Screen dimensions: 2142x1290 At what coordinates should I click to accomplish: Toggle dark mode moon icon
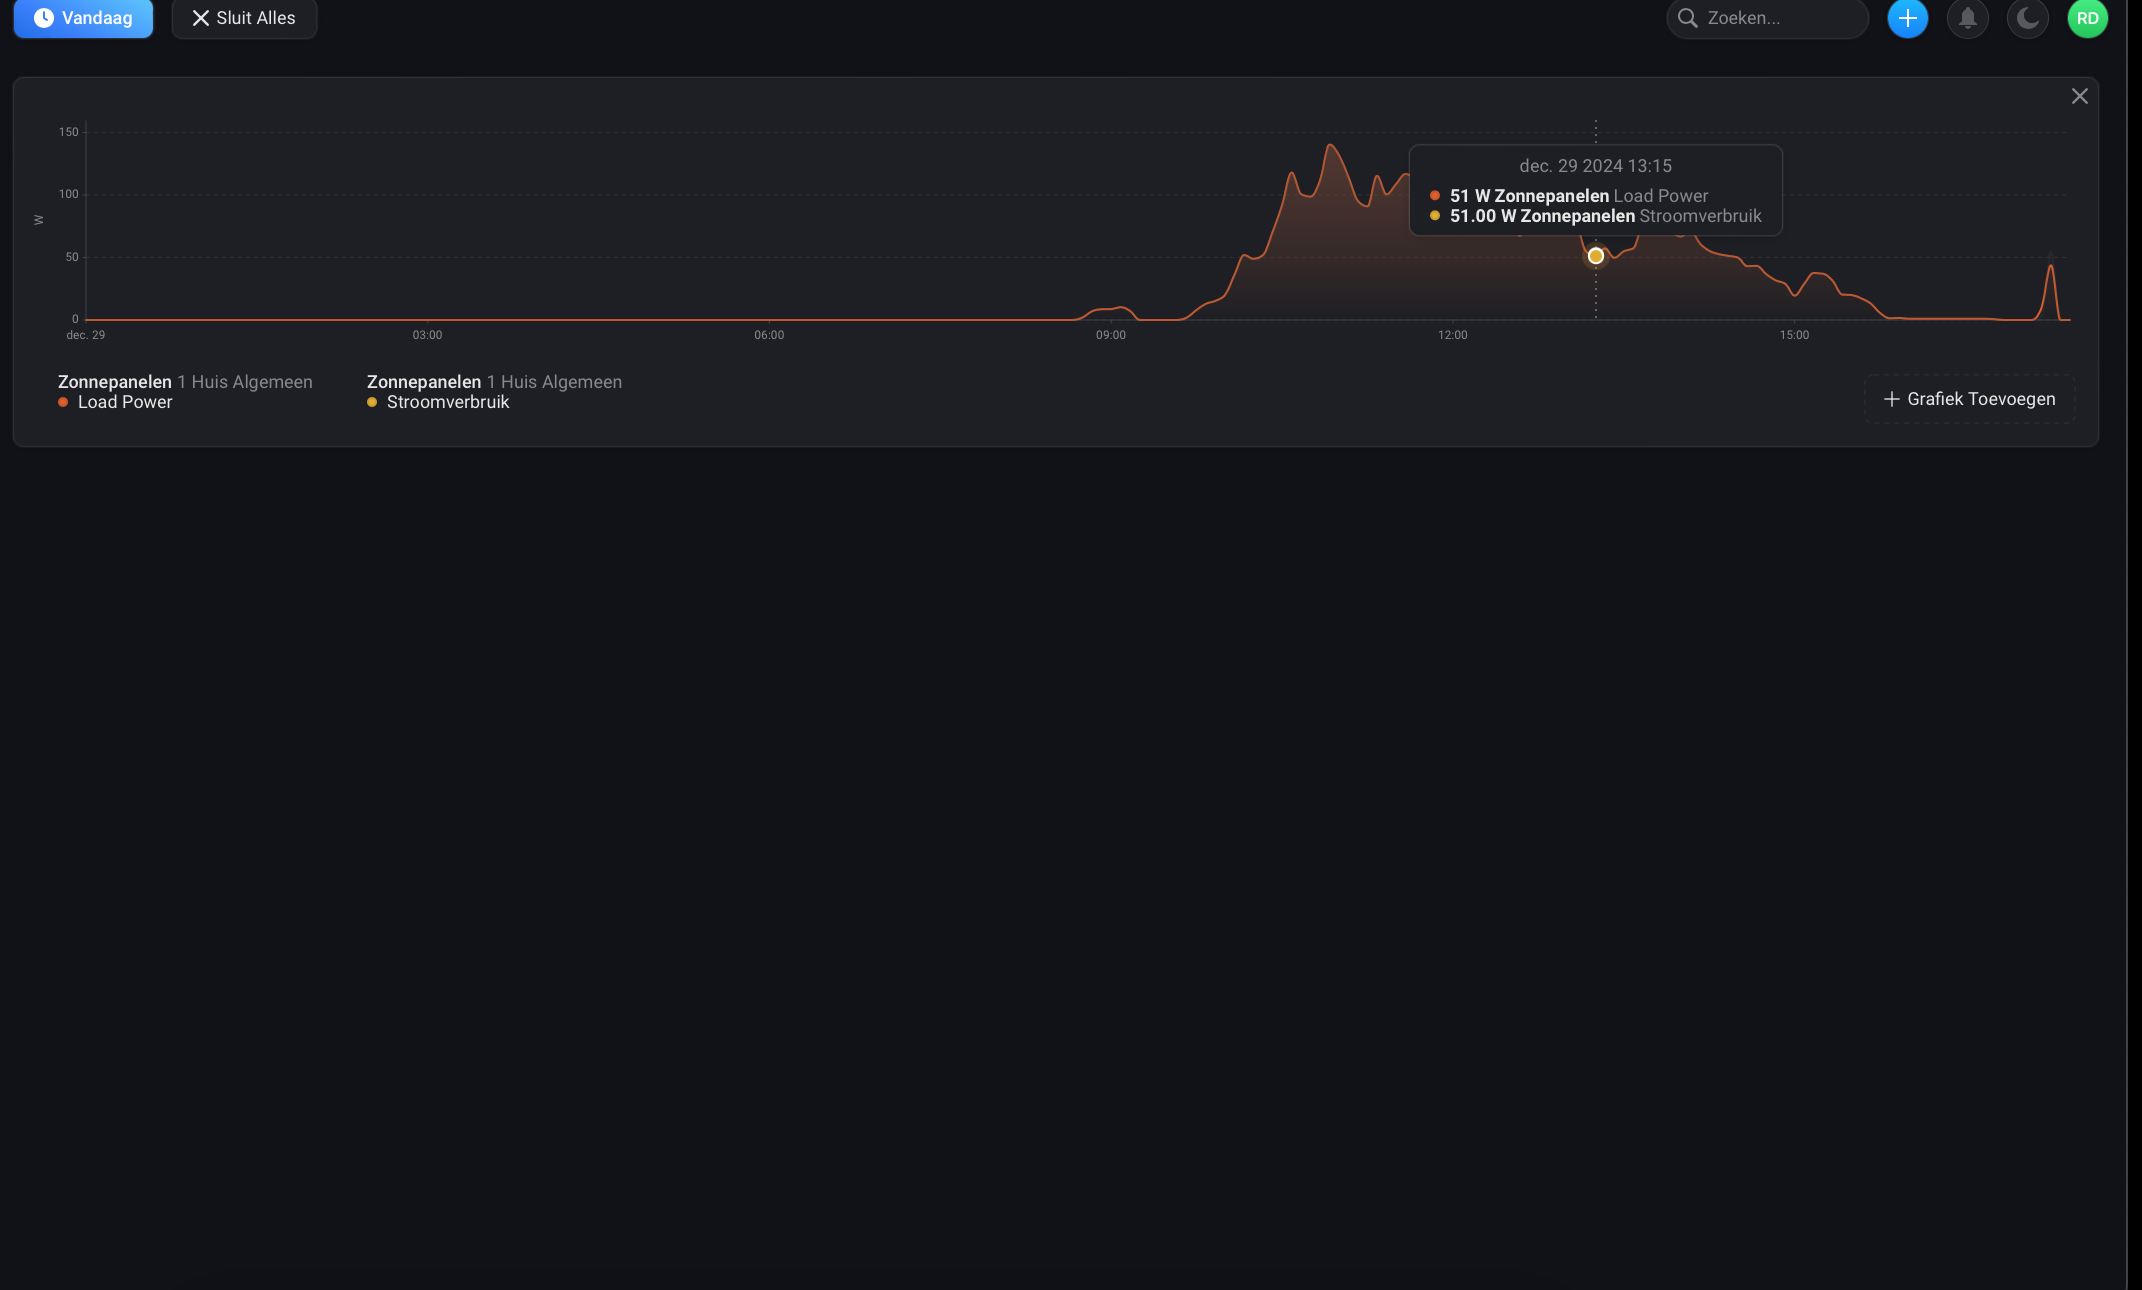(x=2027, y=18)
